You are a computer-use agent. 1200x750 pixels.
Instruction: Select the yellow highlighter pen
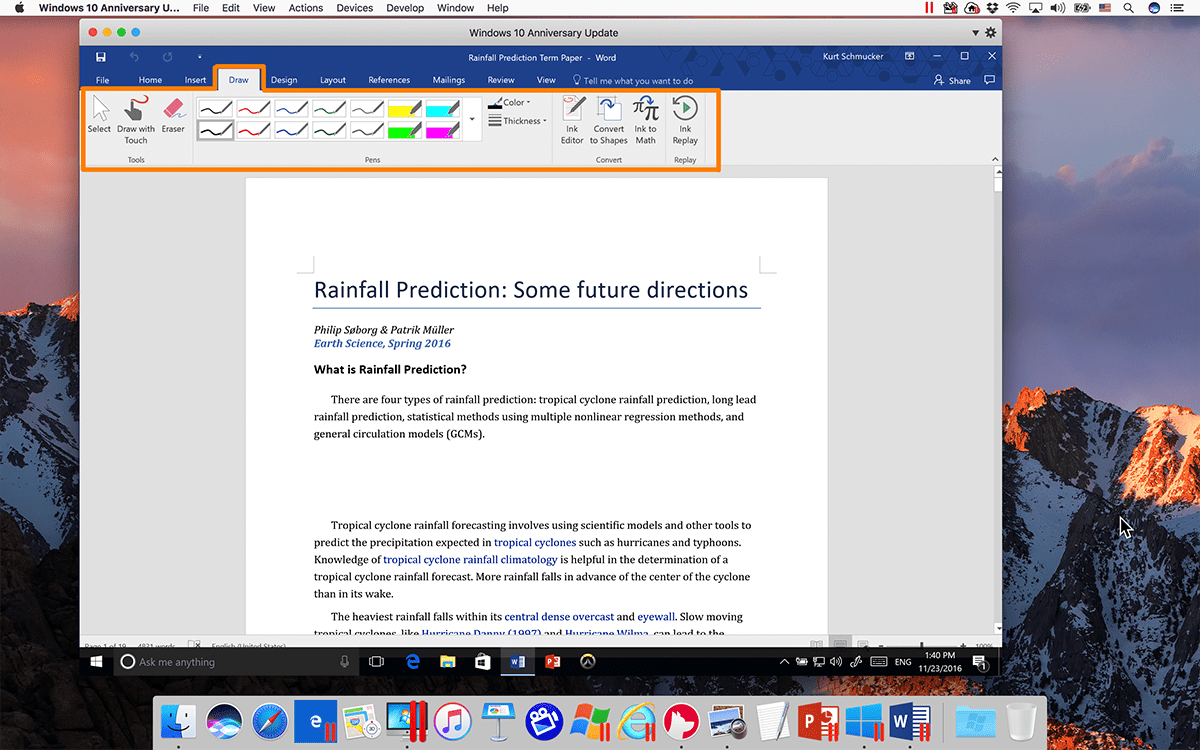(405, 107)
